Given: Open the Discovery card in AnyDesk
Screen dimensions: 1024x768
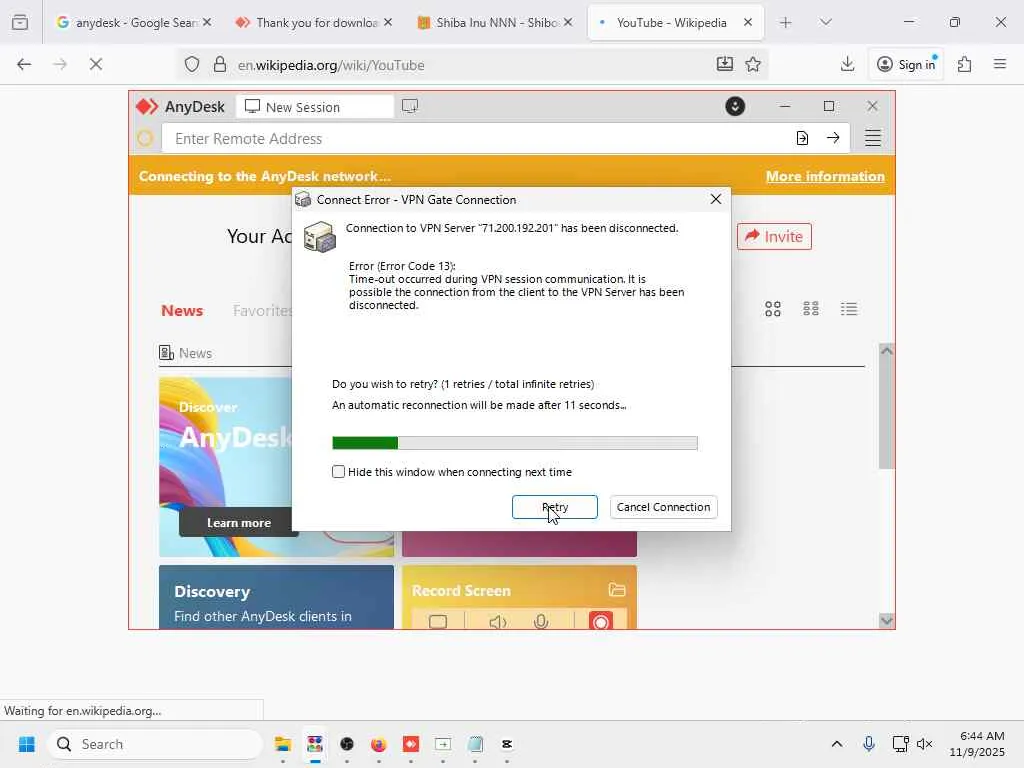Looking at the screenshot, I should coord(276,598).
